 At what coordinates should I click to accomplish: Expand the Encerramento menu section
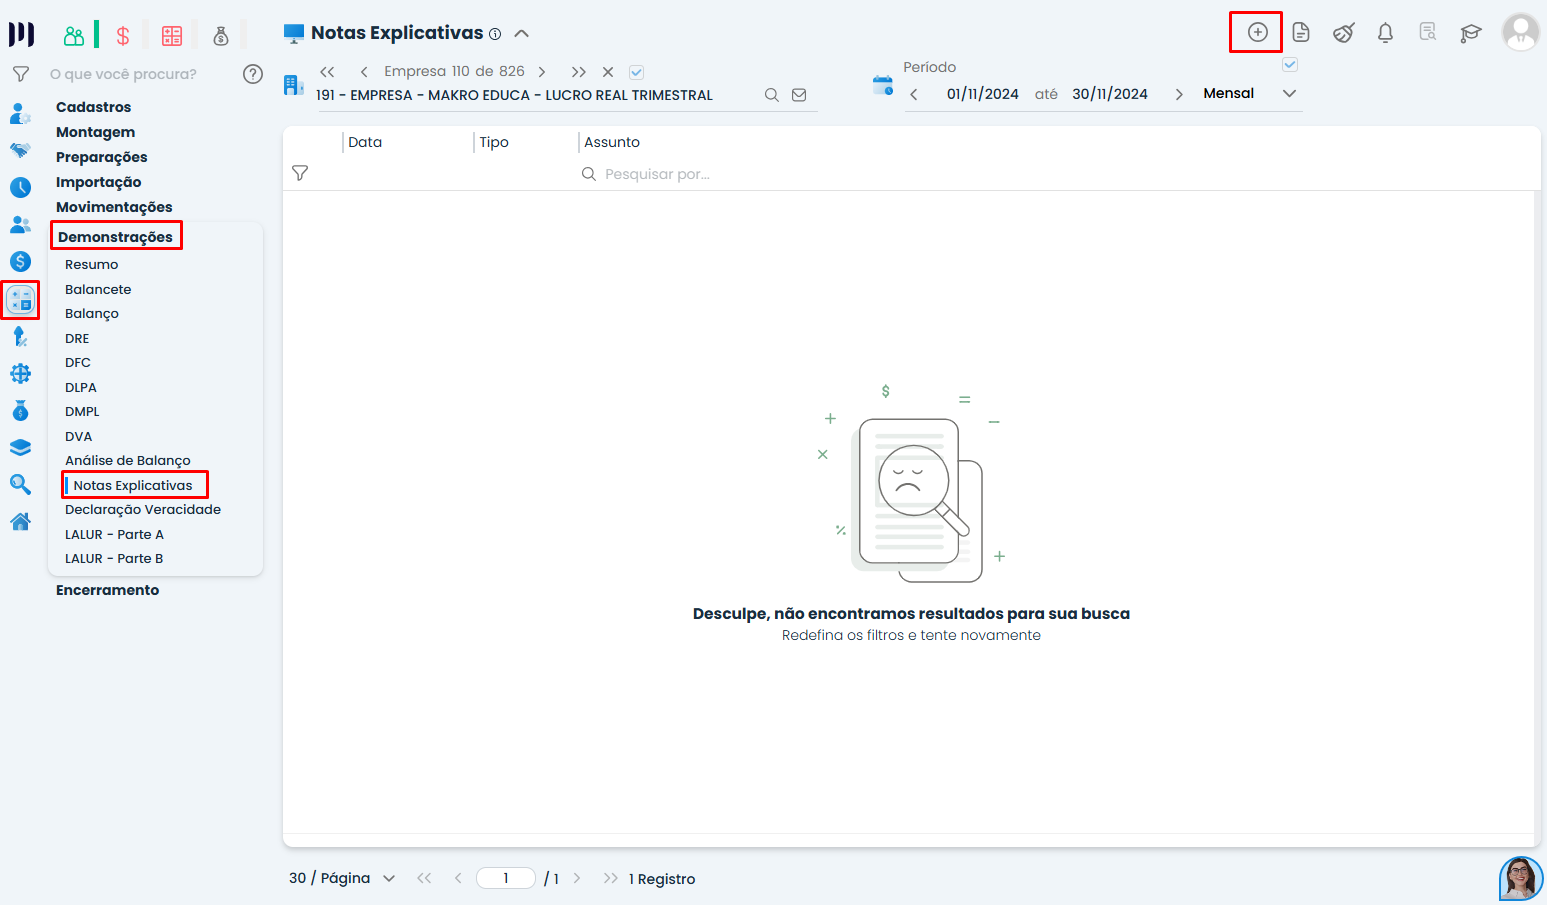pos(107,590)
